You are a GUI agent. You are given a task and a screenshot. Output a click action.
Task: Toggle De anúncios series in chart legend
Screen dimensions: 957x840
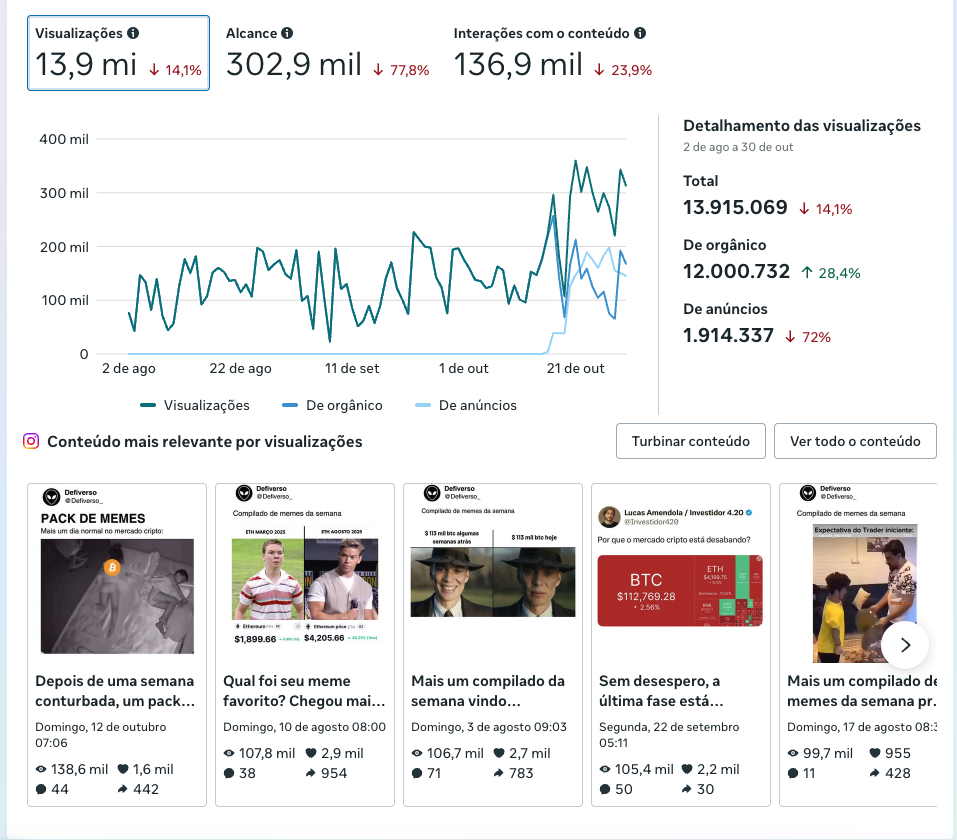(x=466, y=405)
